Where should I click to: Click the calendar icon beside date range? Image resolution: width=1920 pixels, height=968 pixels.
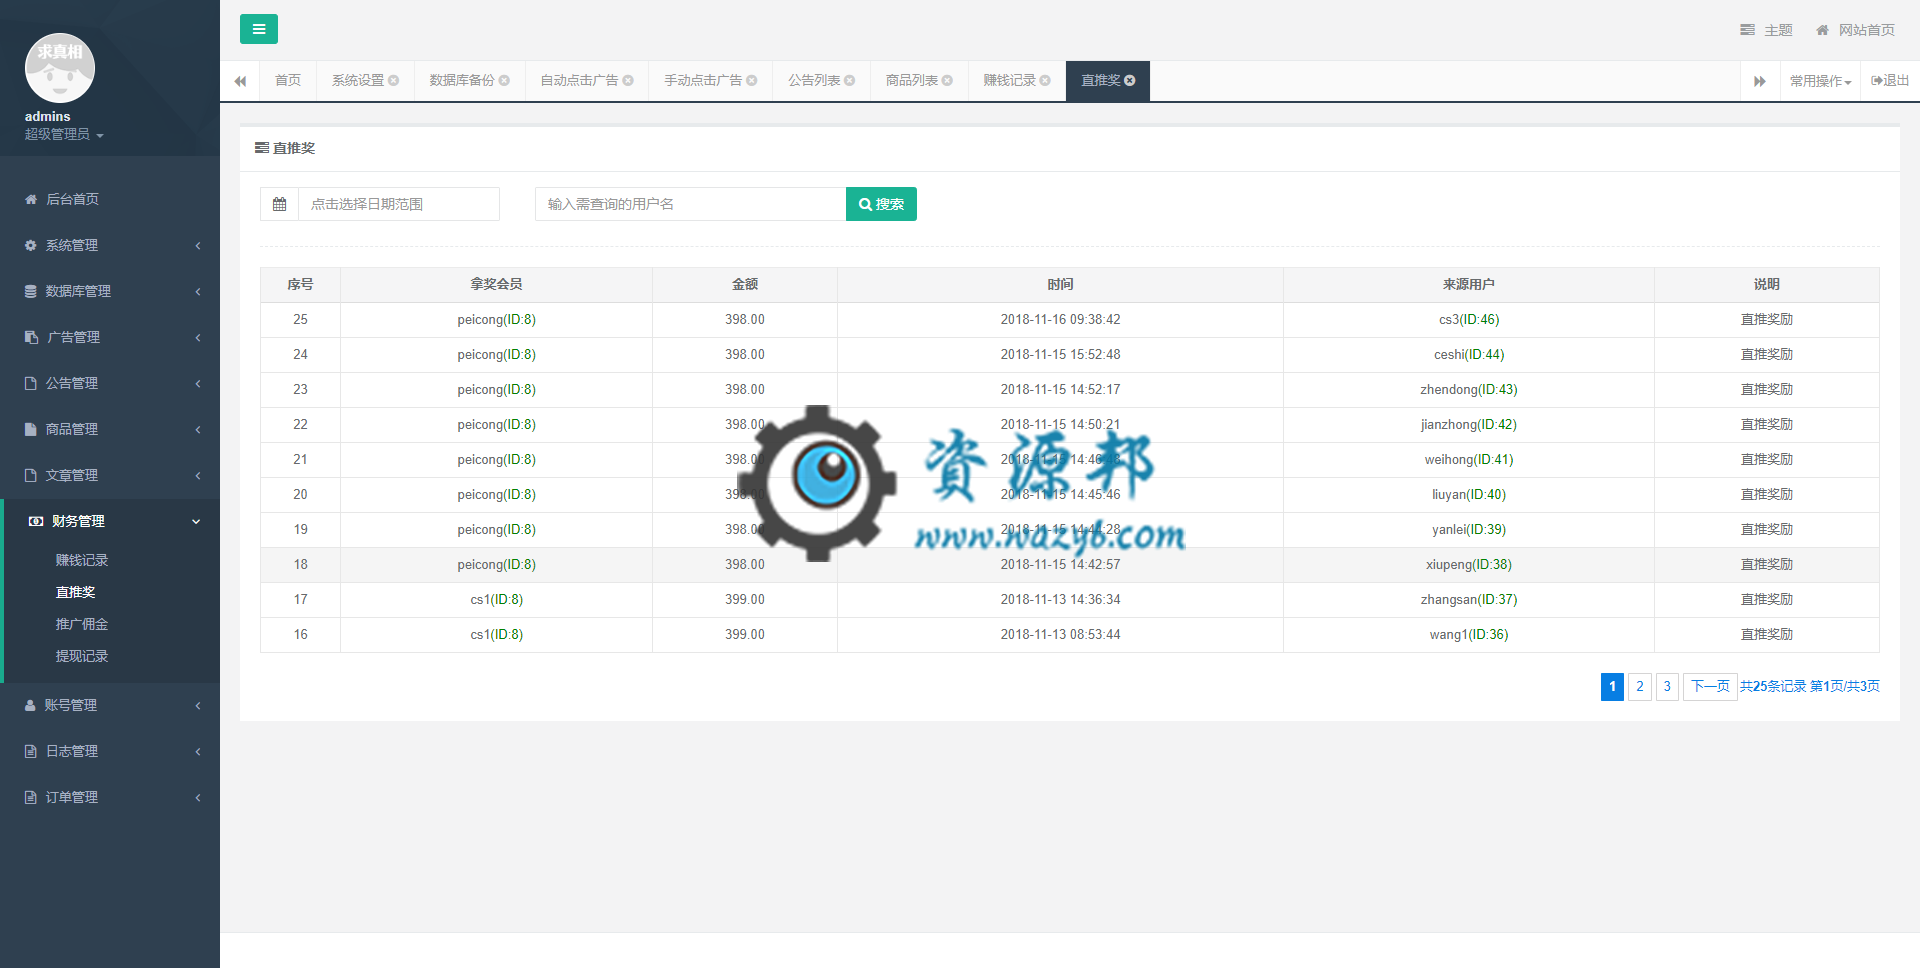tap(280, 204)
